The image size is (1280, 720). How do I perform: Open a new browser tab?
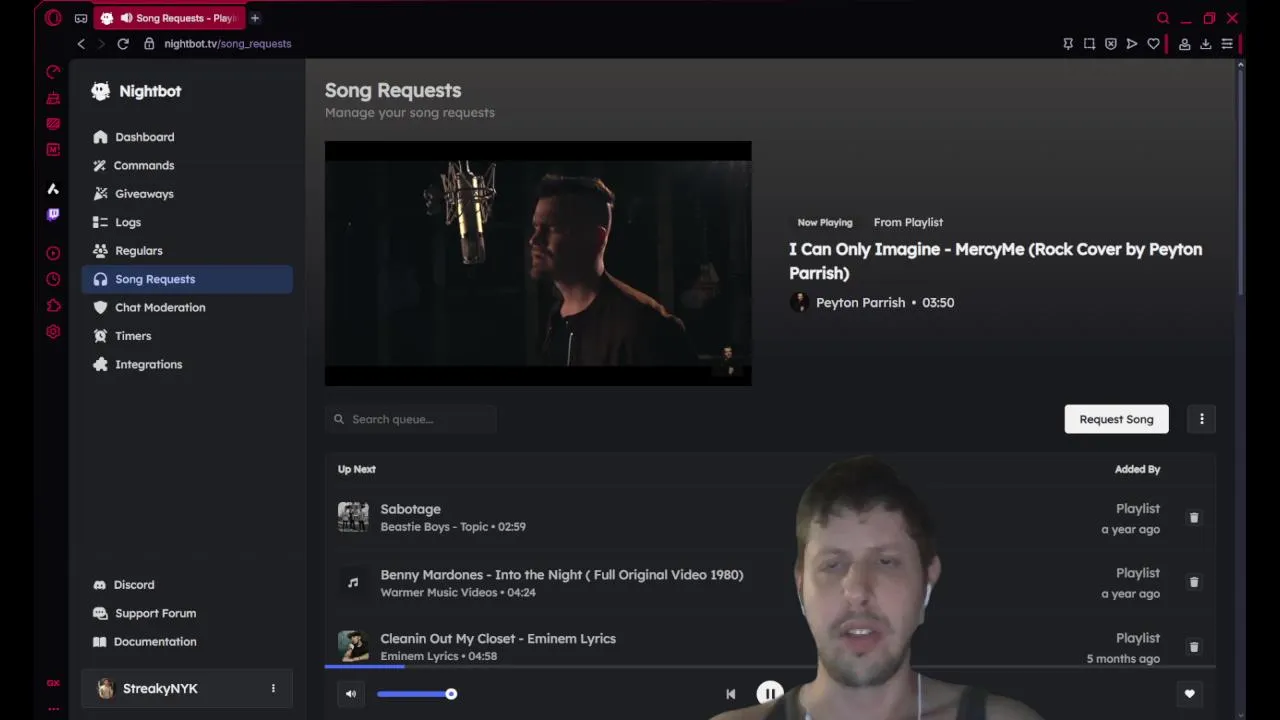[x=255, y=18]
